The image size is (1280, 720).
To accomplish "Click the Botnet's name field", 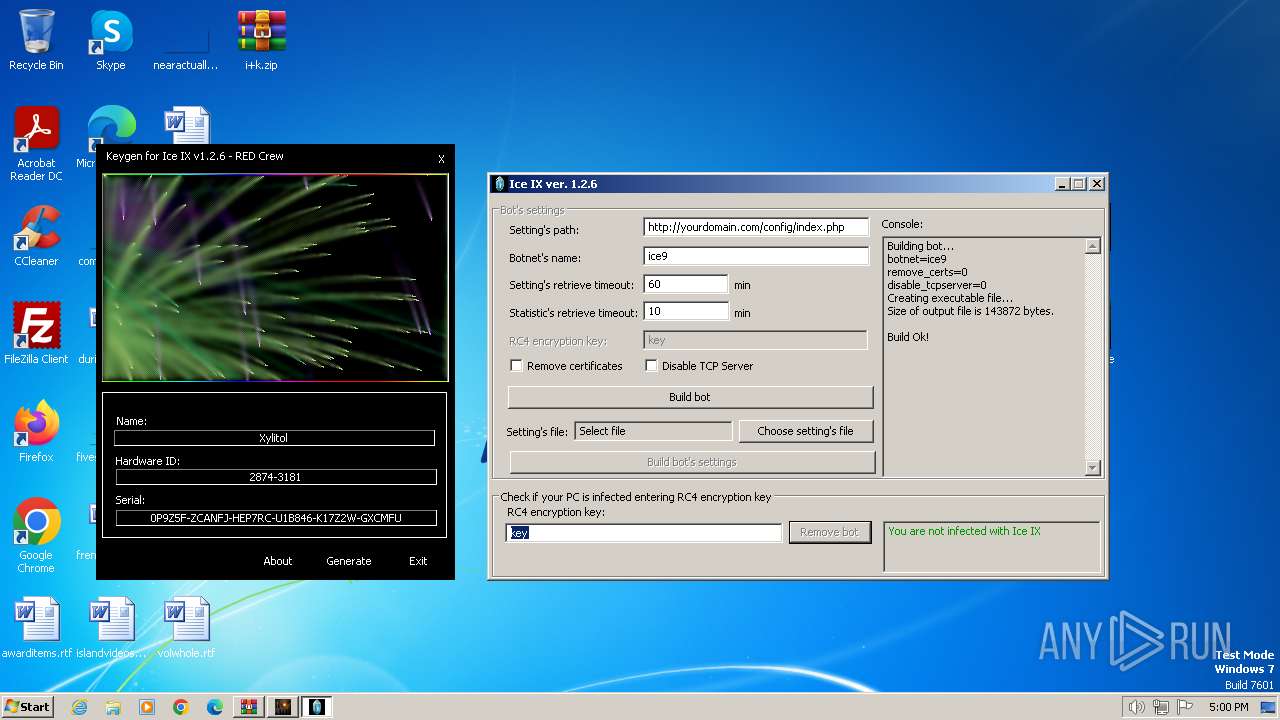I will pyautogui.click(x=756, y=257).
